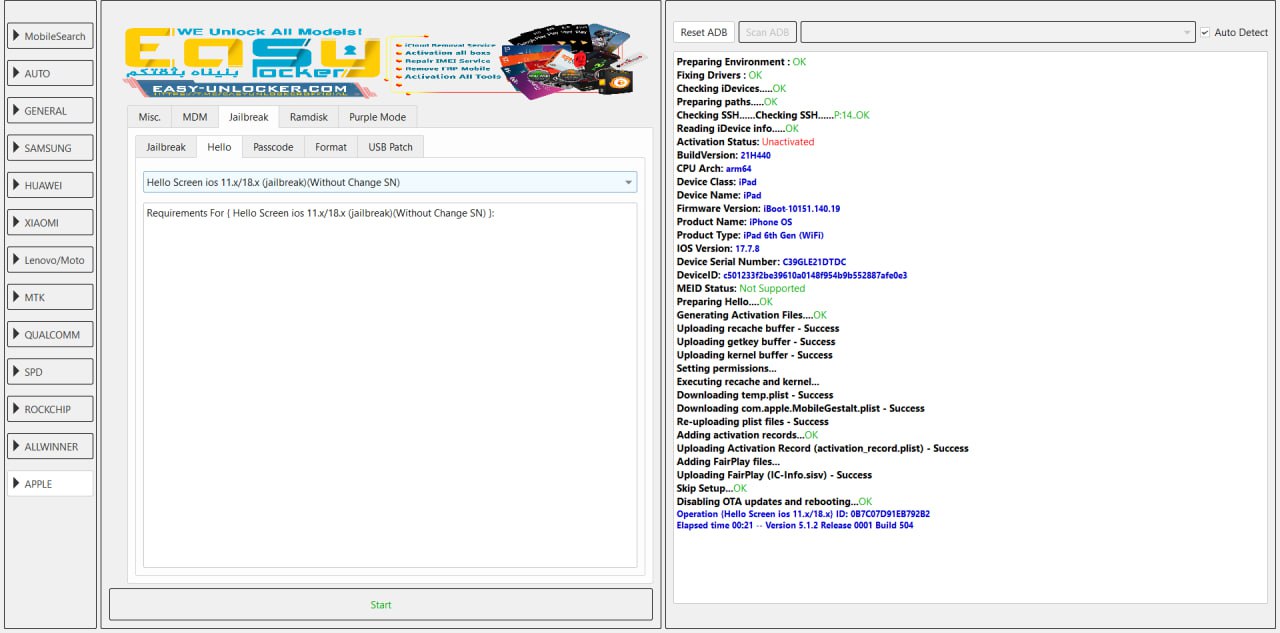The height and width of the screenshot is (633, 1280).
Task: Click the Reset ADB button
Action: tap(704, 32)
